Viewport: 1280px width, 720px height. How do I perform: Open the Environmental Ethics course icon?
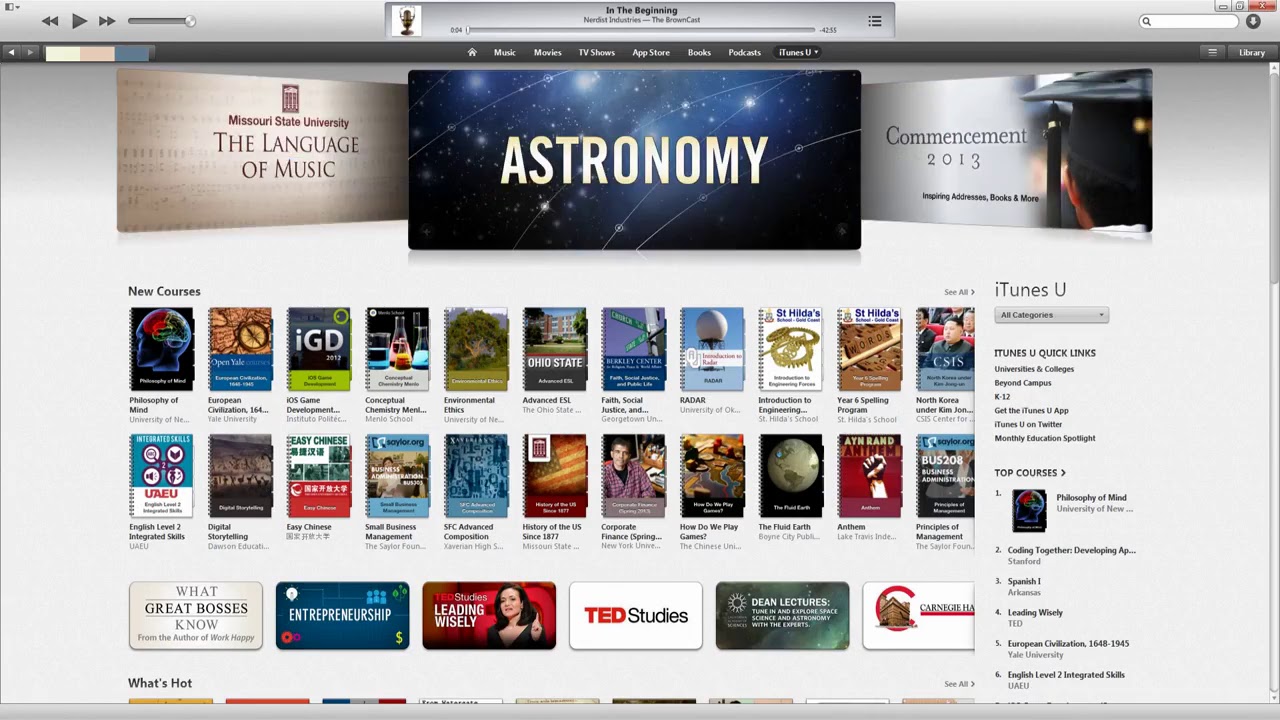click(476, 349)
